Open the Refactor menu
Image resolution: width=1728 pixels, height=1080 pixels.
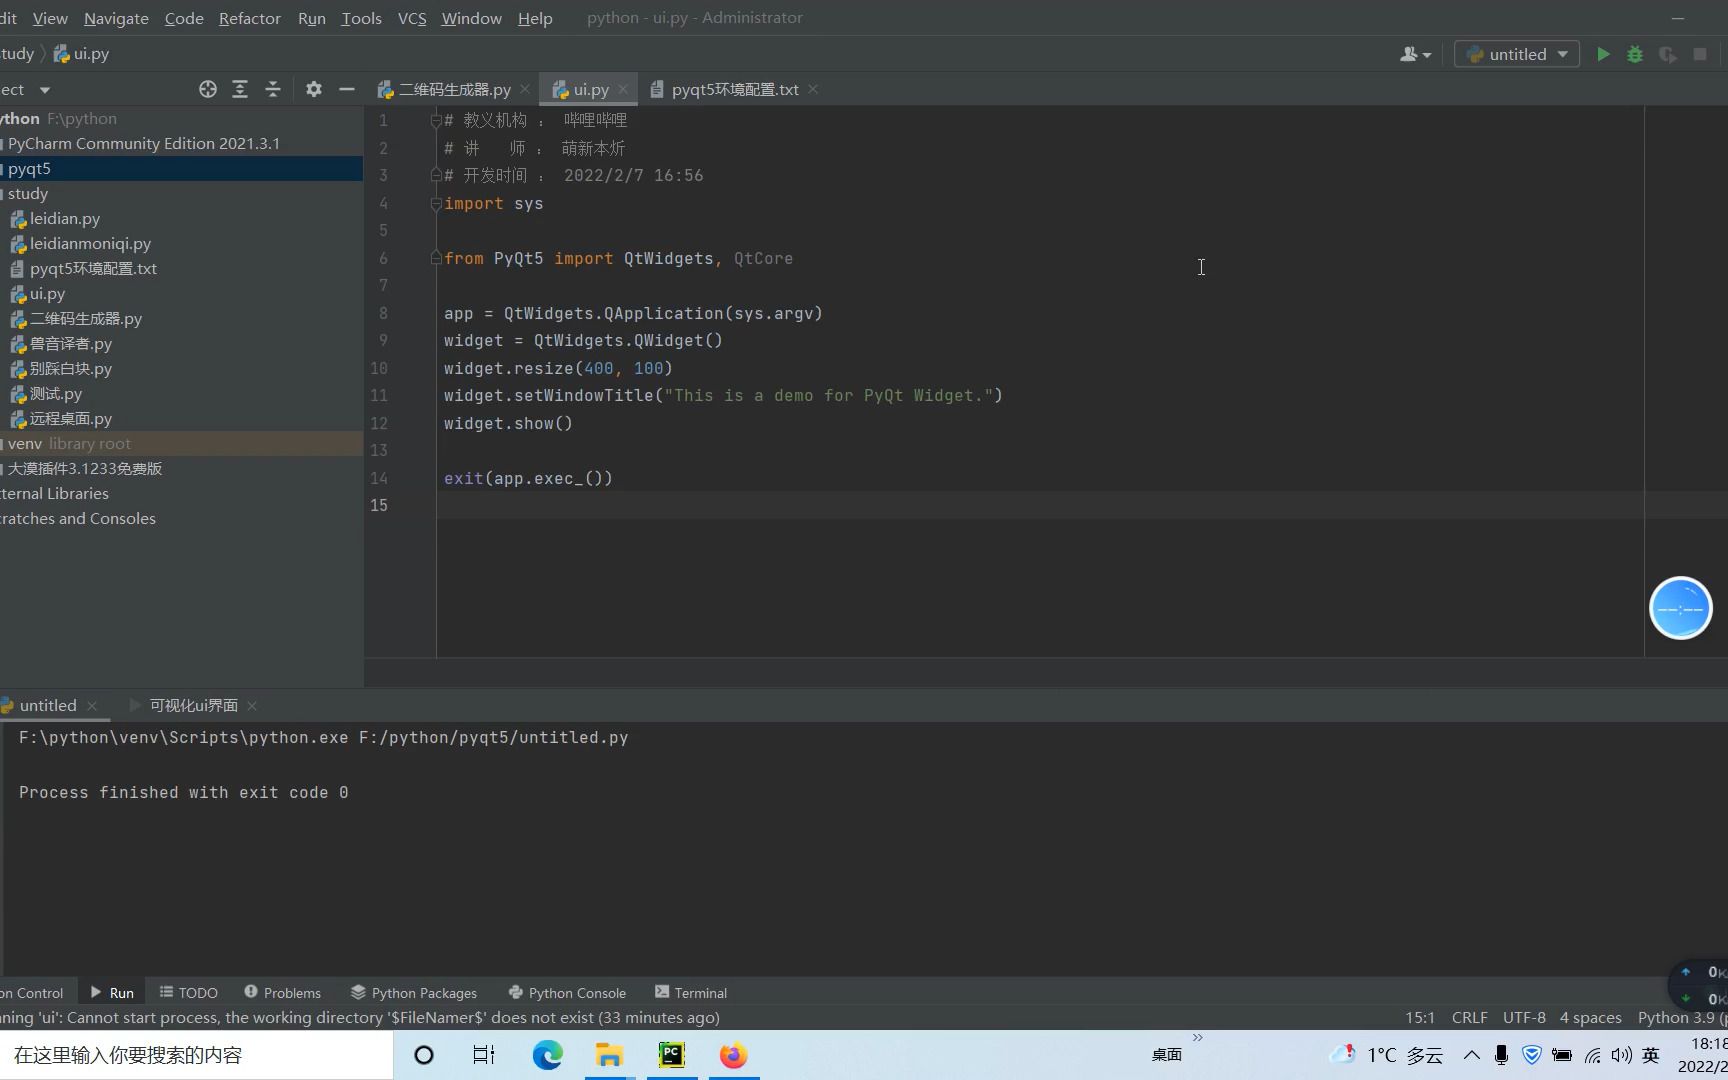pos(249,18)
